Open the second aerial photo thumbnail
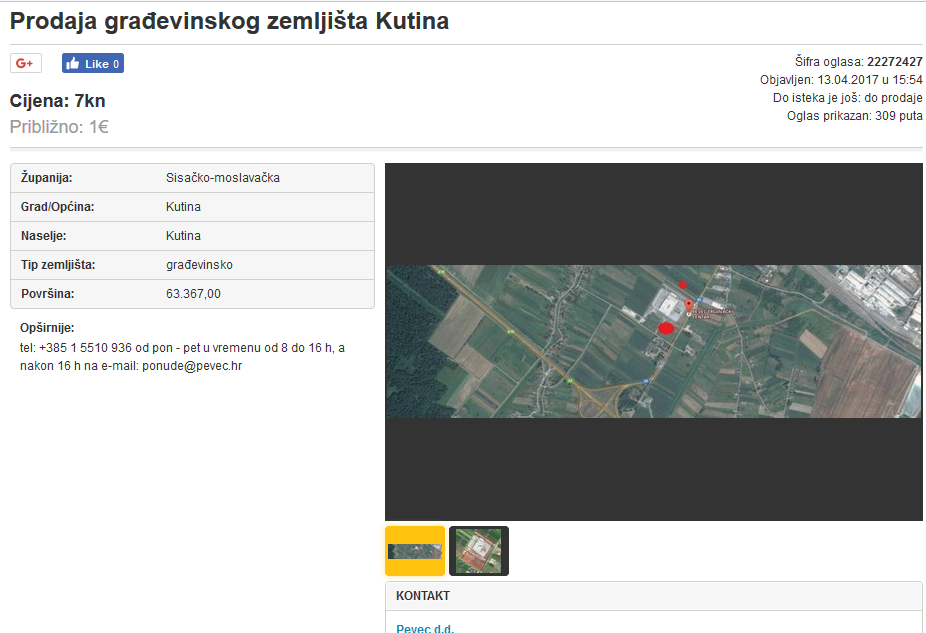The width and height of the screenshot is (926, 633). tap(478, 551)
